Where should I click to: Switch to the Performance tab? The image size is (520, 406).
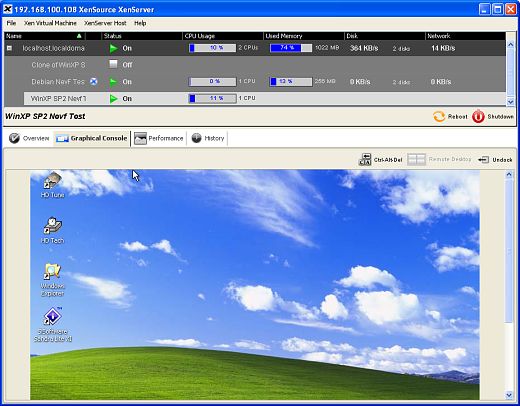coord(159,138)
